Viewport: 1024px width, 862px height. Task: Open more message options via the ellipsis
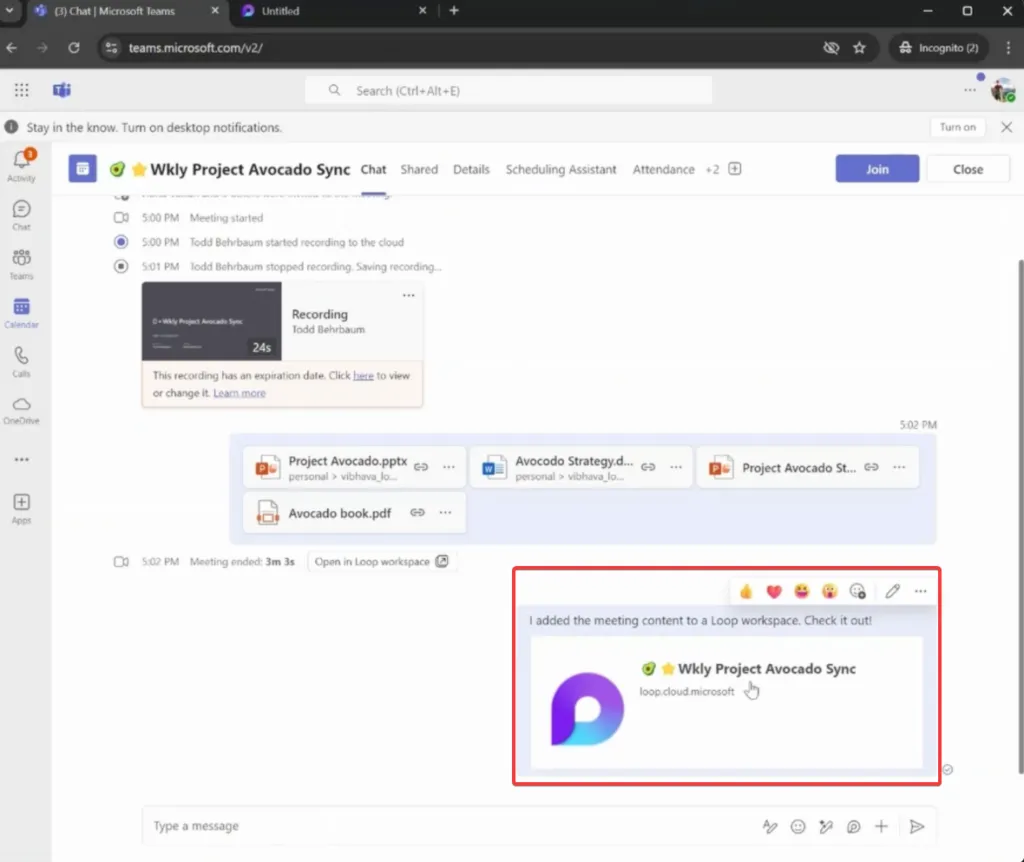coord(920,591)
